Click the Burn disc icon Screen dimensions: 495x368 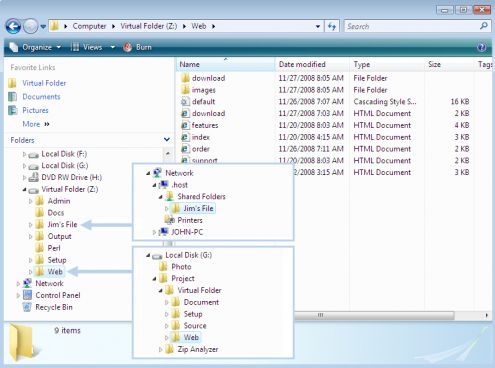tap(128, 47)
